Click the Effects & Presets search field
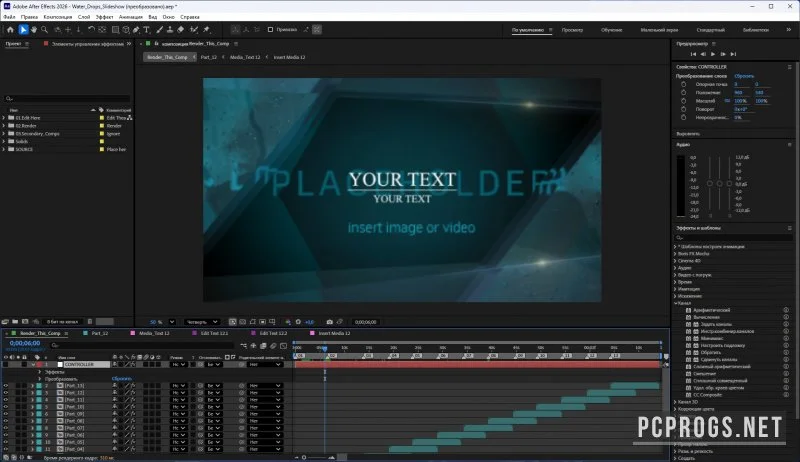 pos(733,238)
